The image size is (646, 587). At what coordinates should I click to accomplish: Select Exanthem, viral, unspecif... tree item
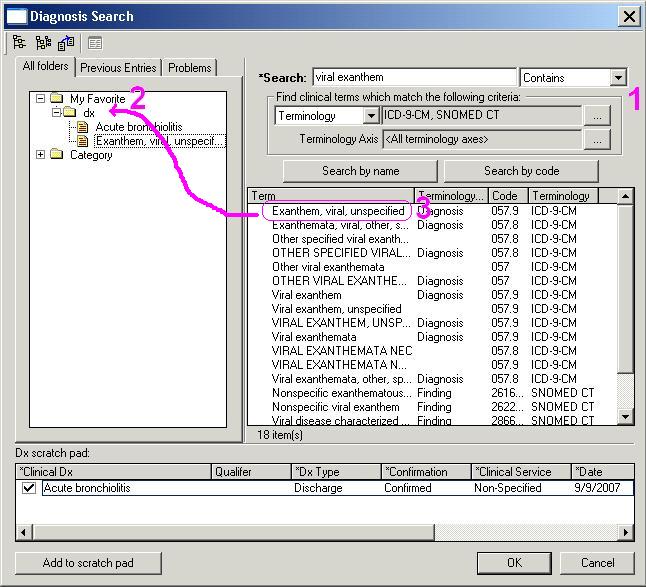pyautogui.click(x=159, y=141)
